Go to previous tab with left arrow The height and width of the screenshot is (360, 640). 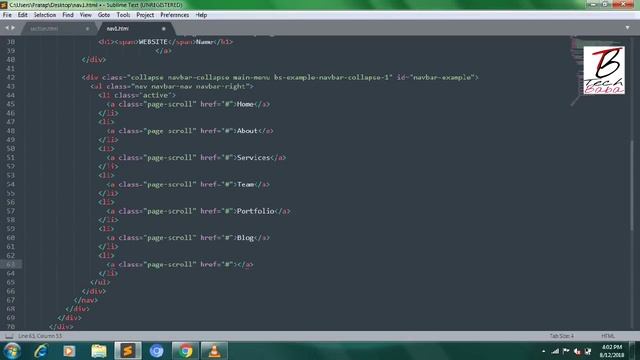pyautogui.click(x=7, y=28)
